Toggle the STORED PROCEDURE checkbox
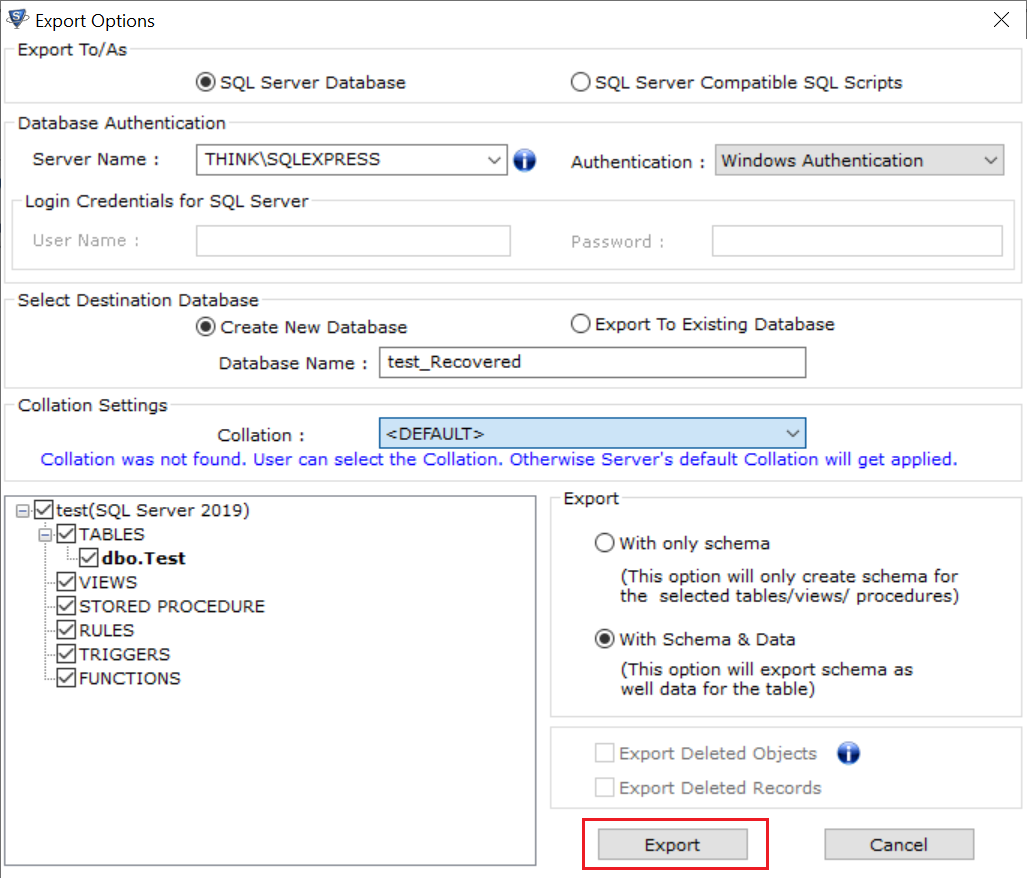The image size is (1027, 878). 66,606
